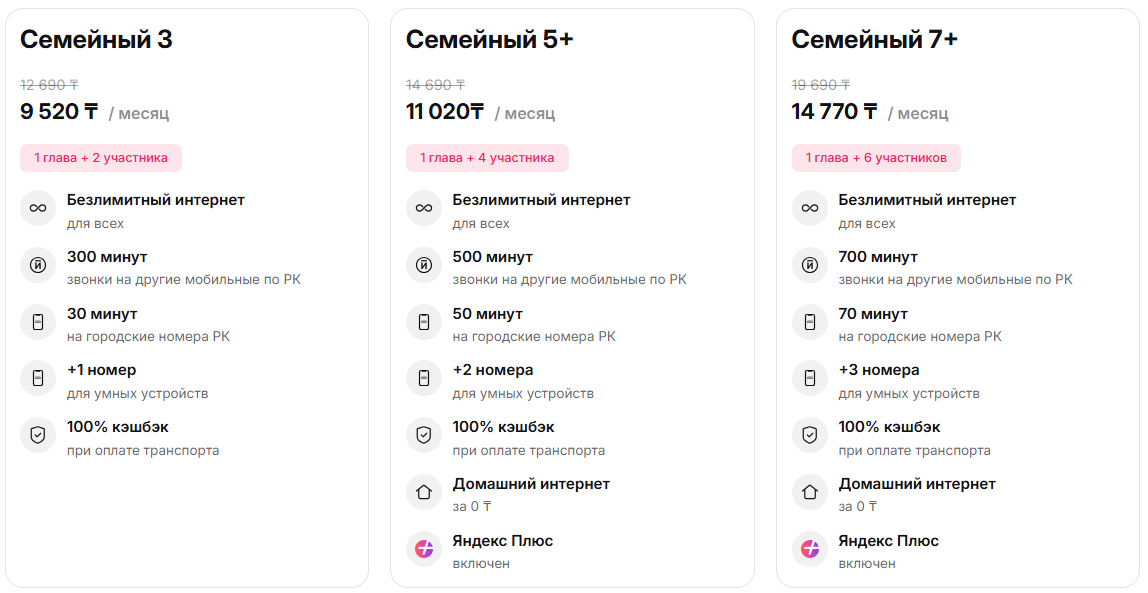Click the +3 номера device icon
This screenshot has height=593, width=1148.
810,378
